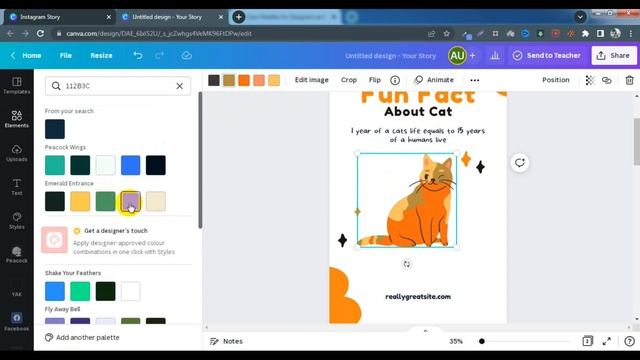Click the search magnifier icon
The height and width of the screenshot is (360, 640).
click(x=56, y=86)
